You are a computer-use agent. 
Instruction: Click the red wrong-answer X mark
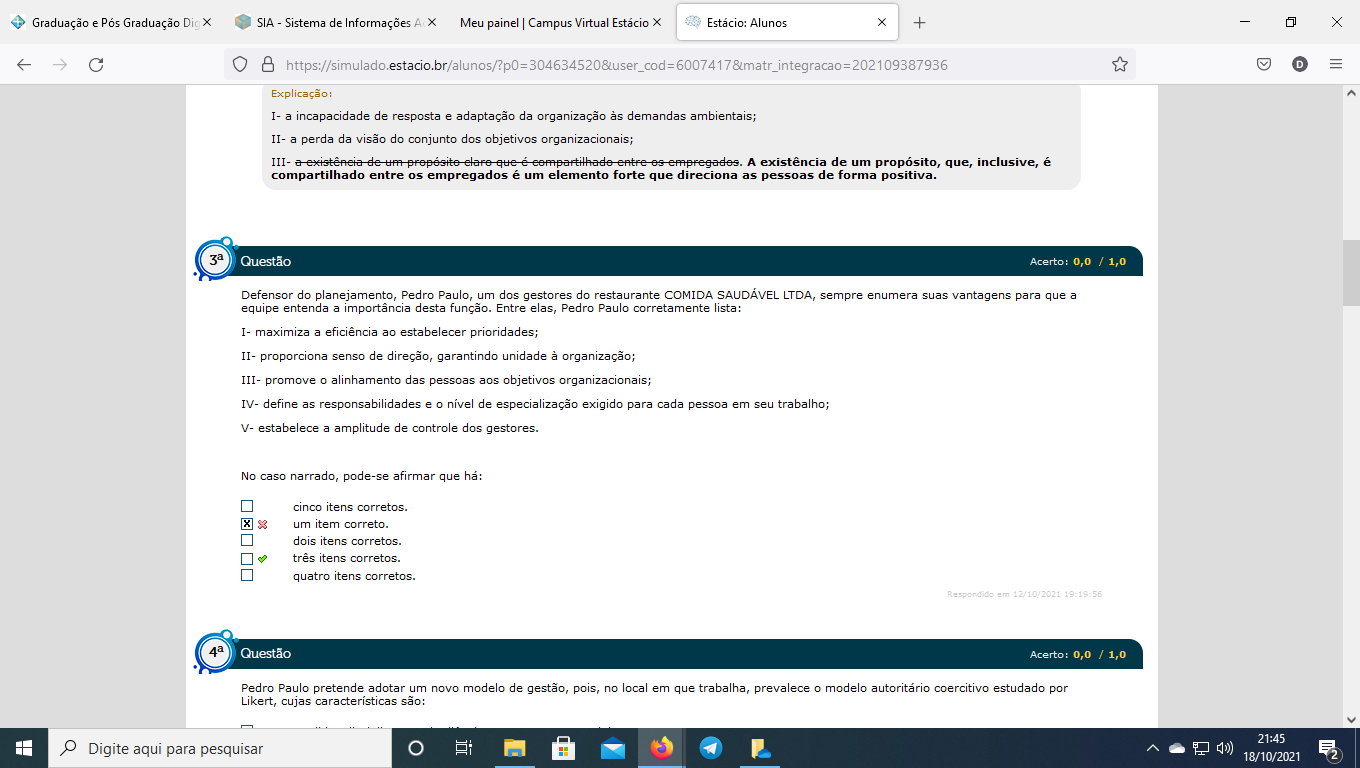click(x=263, y=524)
